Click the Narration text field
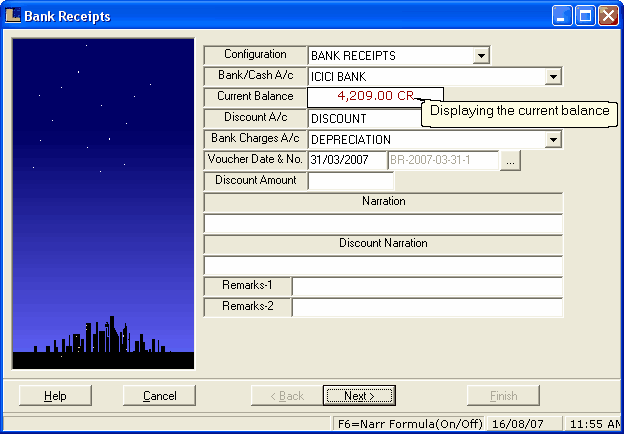The height and width of the screenshot is (434, 624). 383,224
